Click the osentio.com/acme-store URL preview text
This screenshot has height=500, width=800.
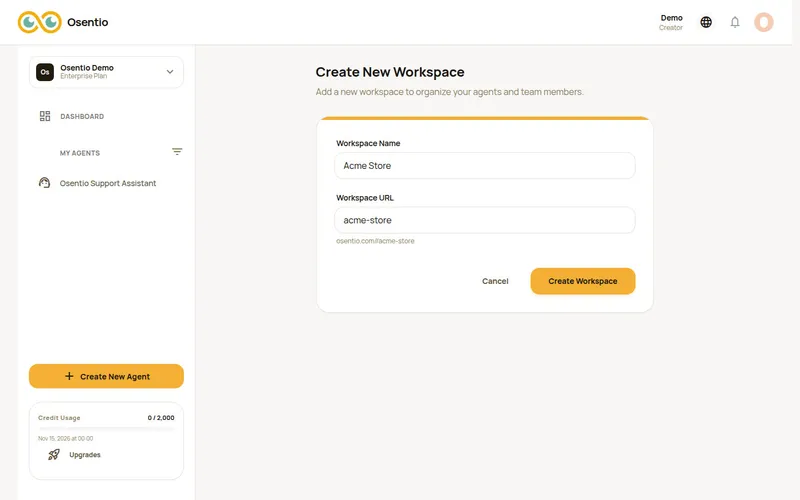375,241
